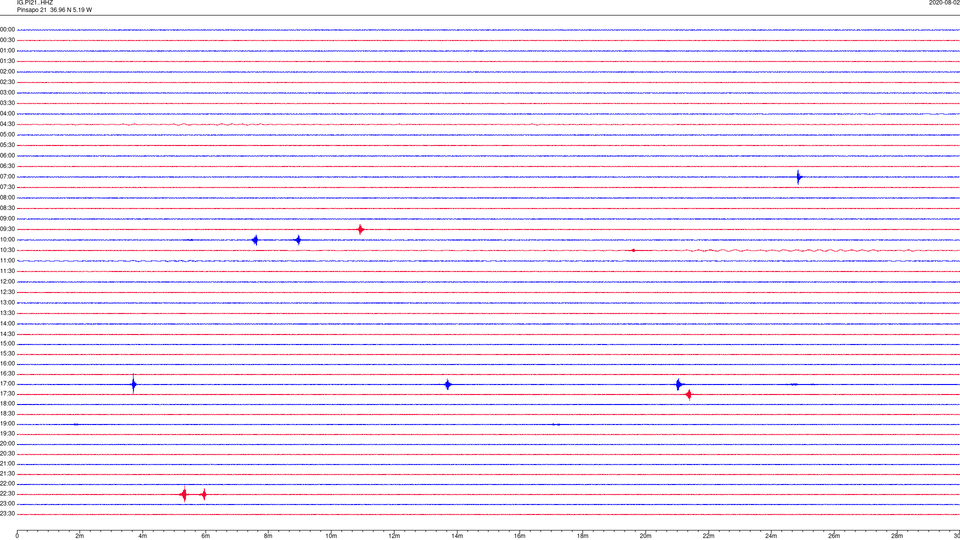Click the 17:00 trace spike just before 4m
Image resolution: width=960 pixels, height=540 pixels.
coord(133,384)
